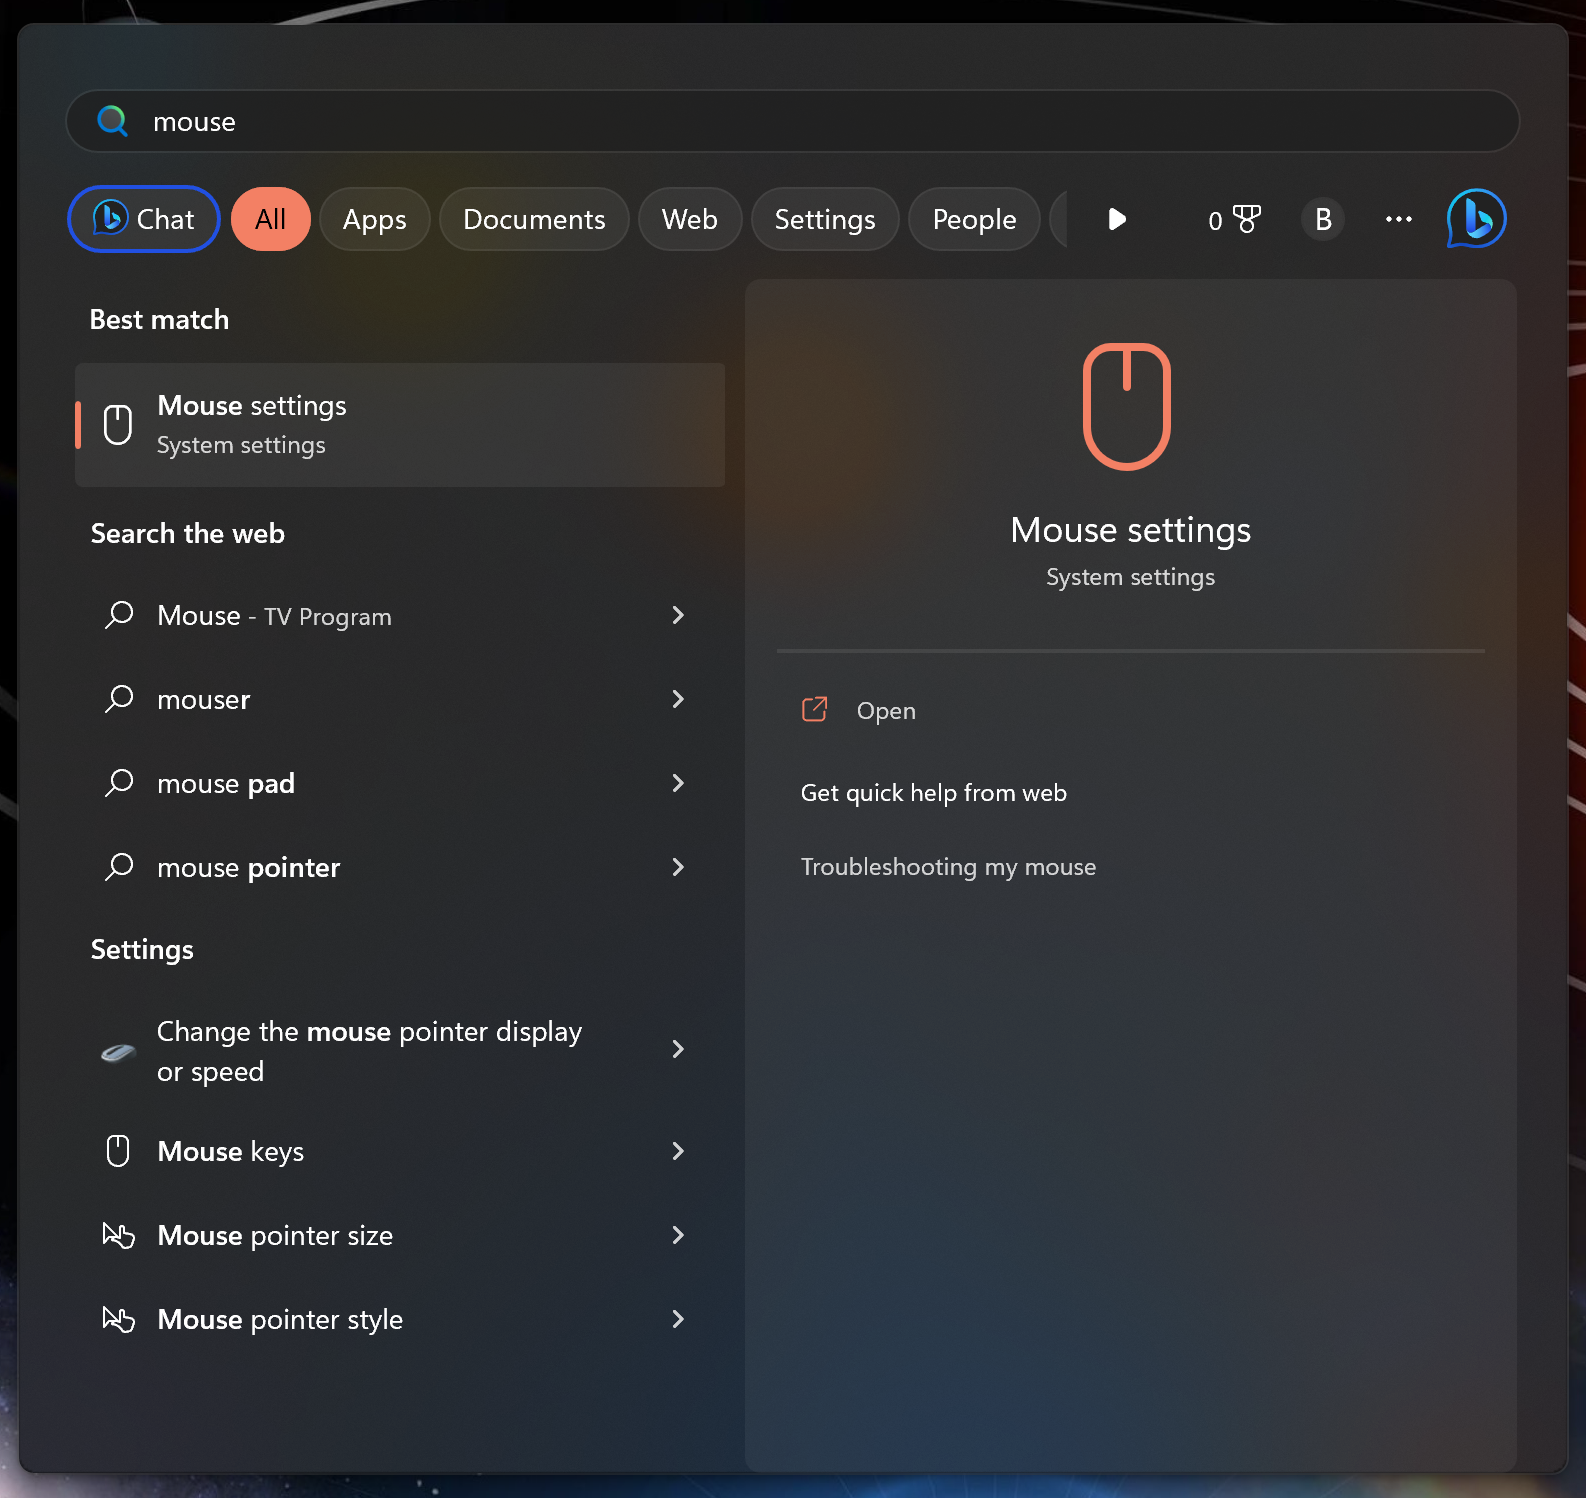
Task: Click into the search text field
Action: [800, 121]
